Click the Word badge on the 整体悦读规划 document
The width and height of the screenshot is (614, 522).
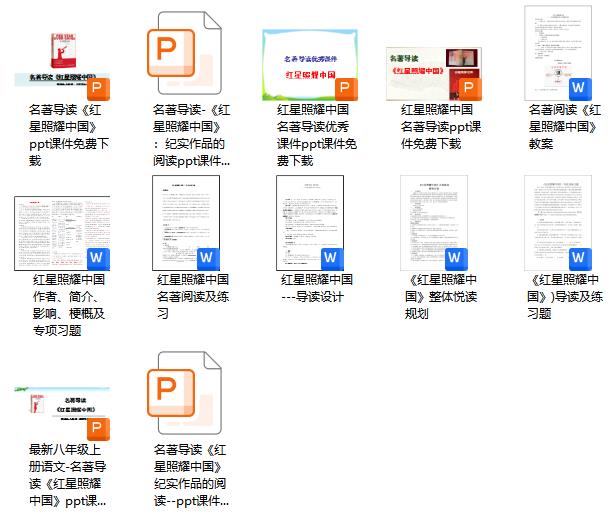point(454,258)
